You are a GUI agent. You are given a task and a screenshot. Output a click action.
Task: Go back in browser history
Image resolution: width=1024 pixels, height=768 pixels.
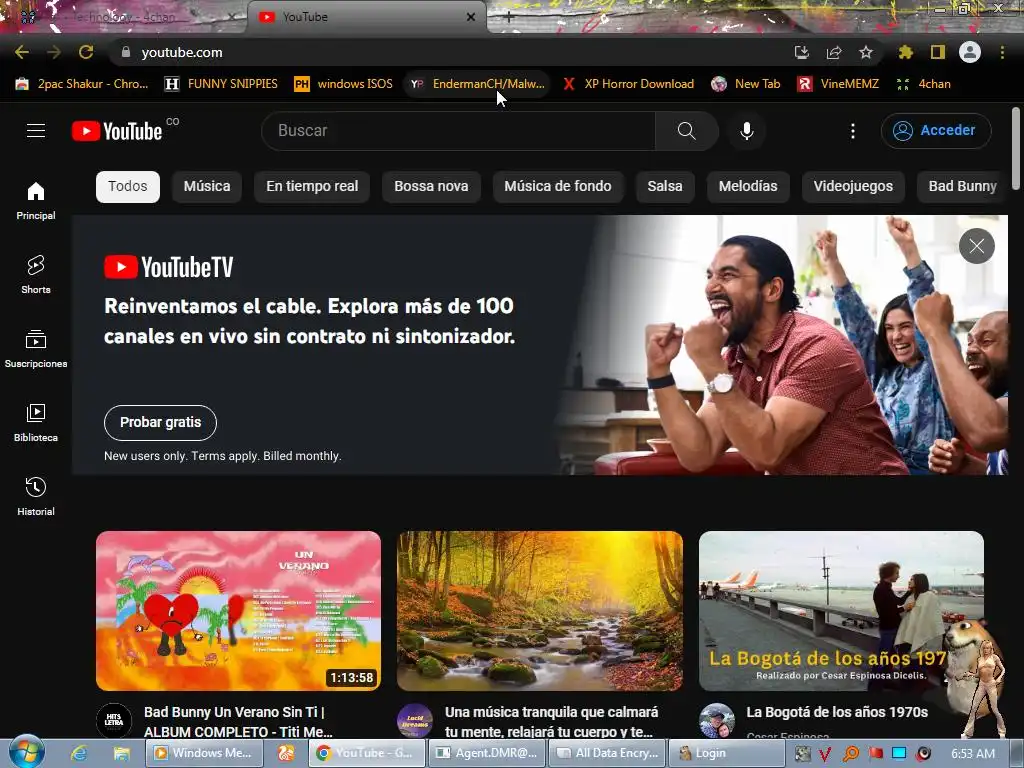pos(22,52)
